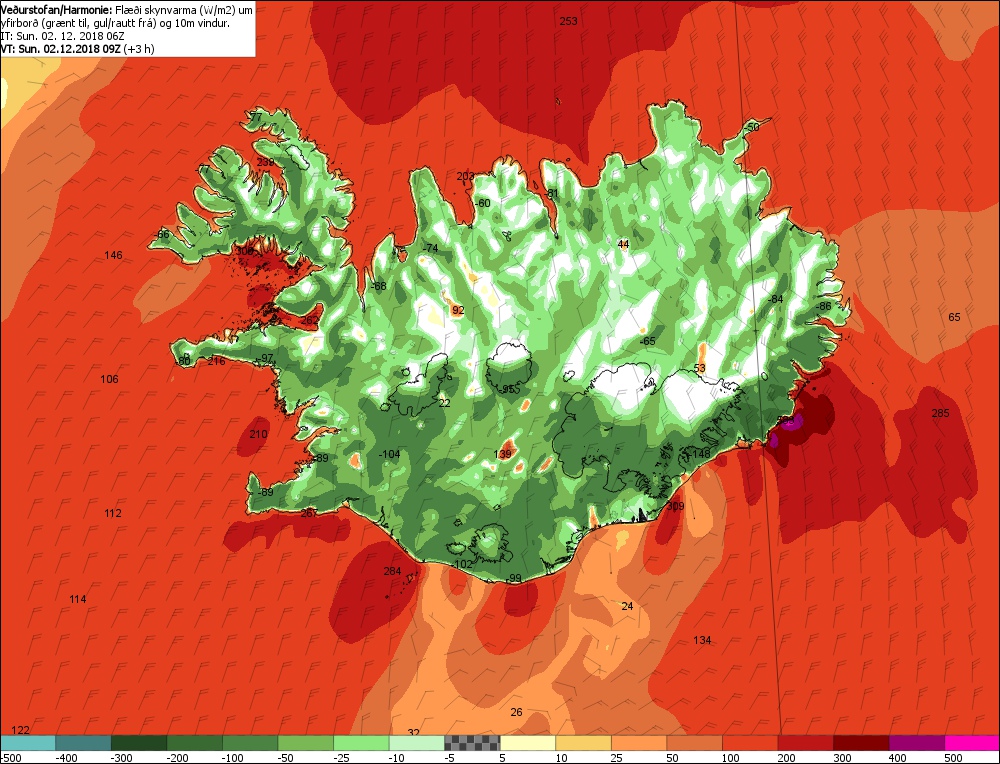Click the legend label '-300'
1000x764 pixels.
pos(122,758)
